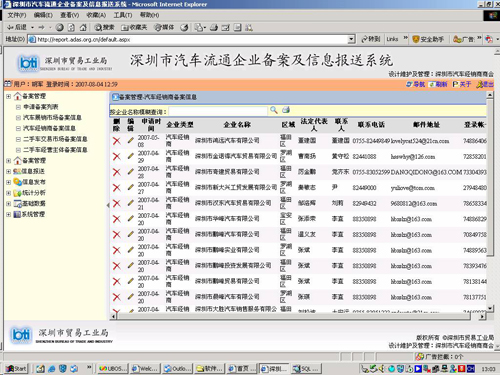The image size is (500, 375).
Task: Click the IE Forward arrow button
Action: pyautogui.click(x=41, y=27)
